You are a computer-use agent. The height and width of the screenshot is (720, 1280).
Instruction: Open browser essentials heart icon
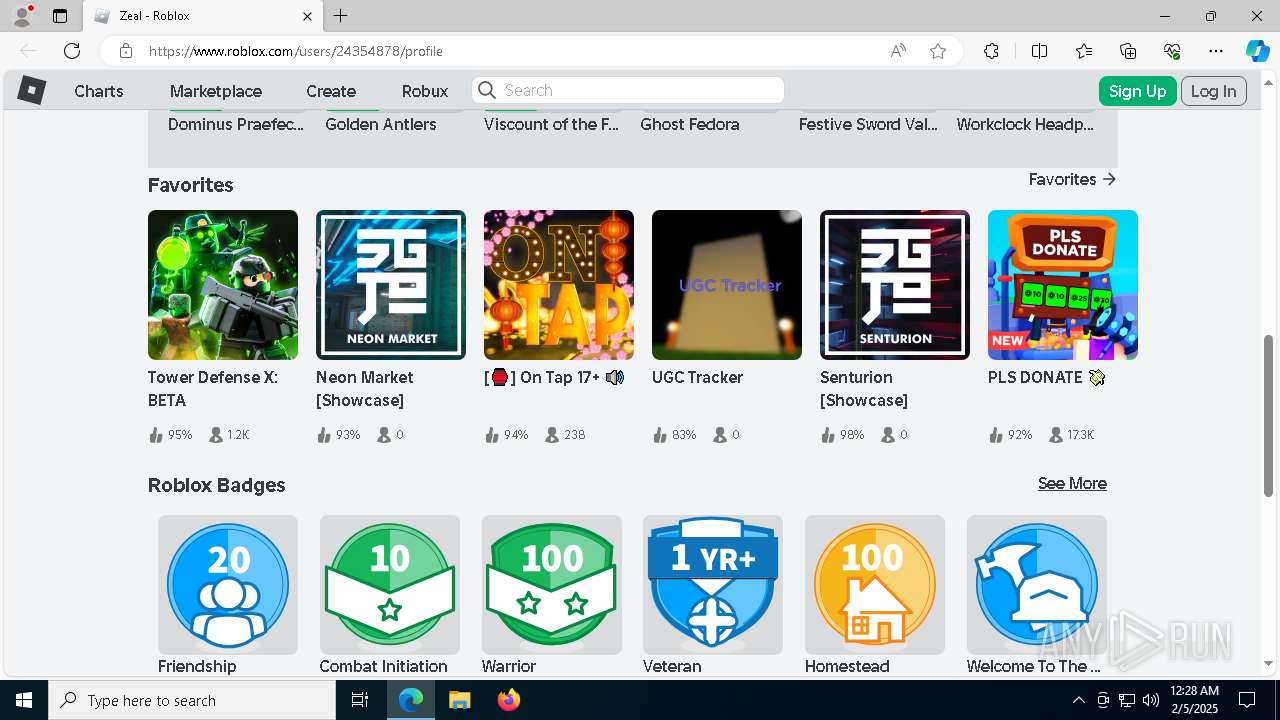click(x=1172, y=51)
